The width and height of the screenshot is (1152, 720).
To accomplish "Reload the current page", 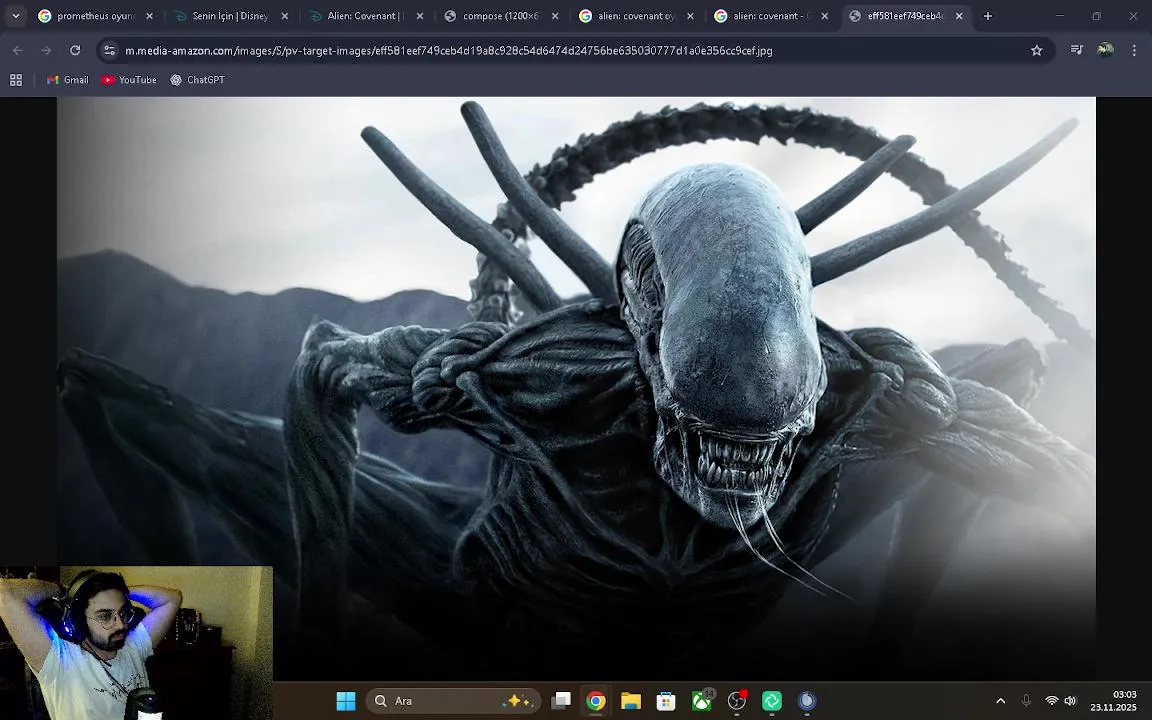I will pos(75,50).
